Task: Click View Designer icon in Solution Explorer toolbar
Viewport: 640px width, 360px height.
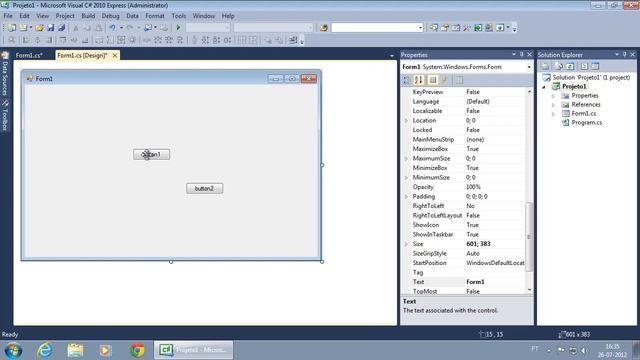Action: click(x=595, y=66)
